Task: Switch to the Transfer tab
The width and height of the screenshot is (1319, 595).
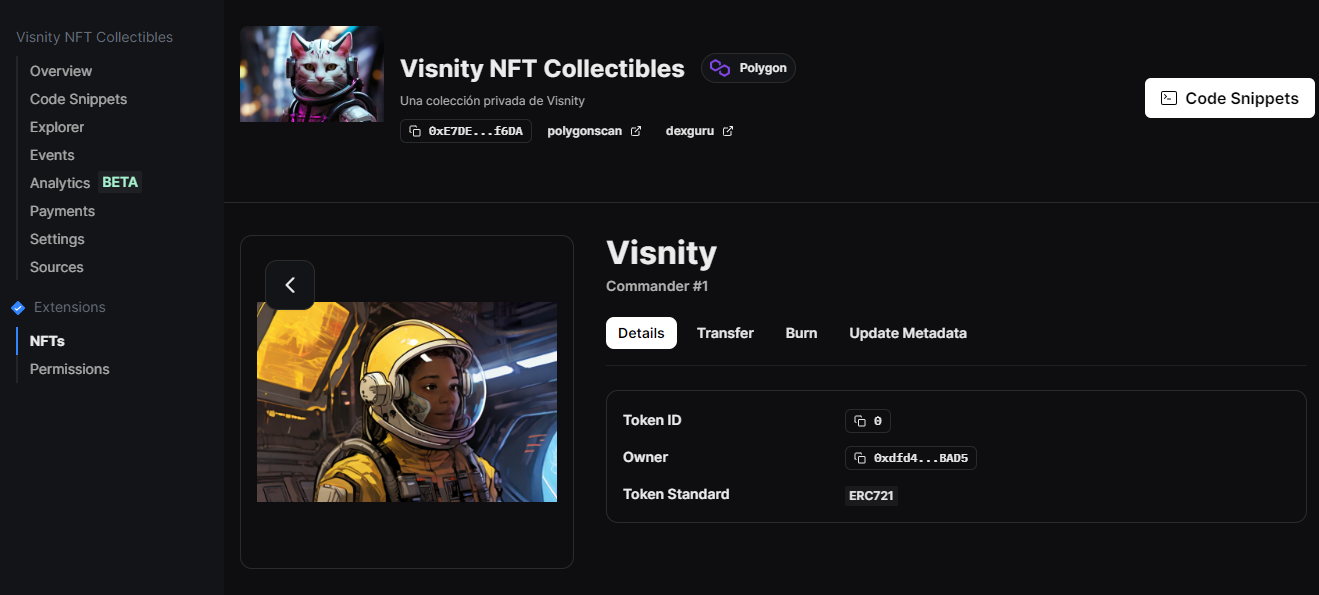Action: pyautogui.click(x=725, y=333)
